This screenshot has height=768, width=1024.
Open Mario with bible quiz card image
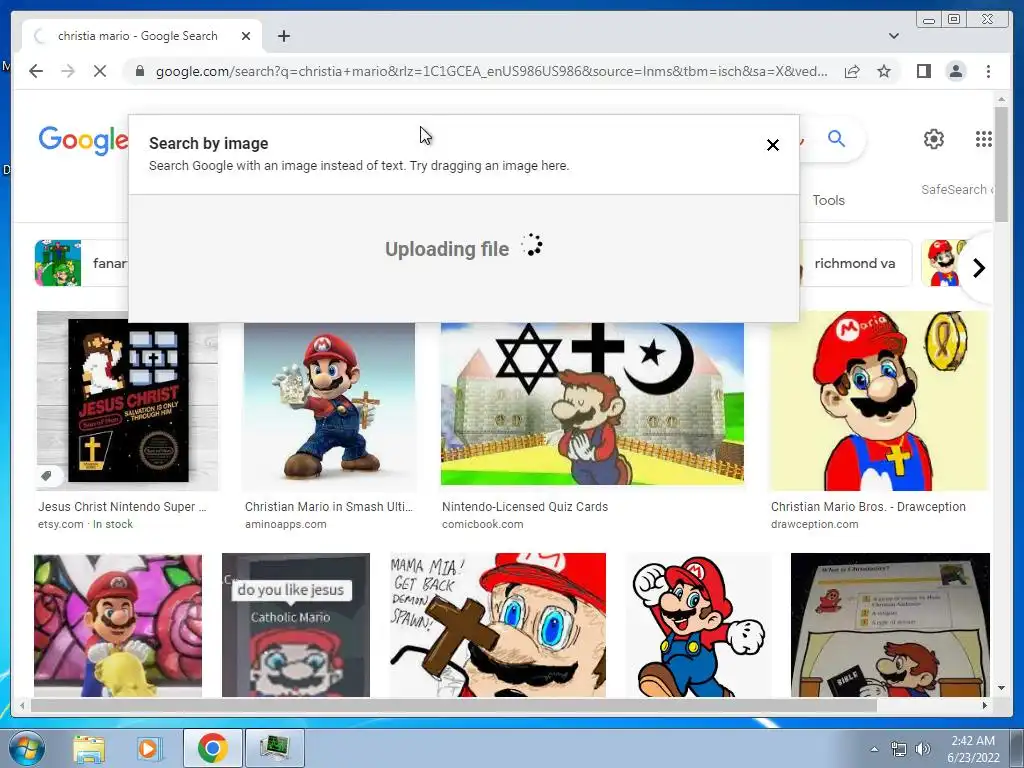890,625
